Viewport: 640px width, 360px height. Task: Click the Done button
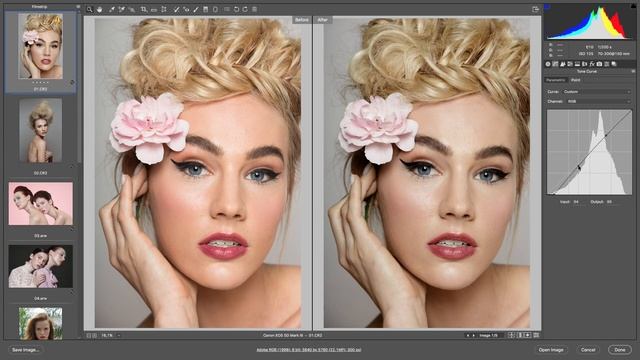click(x=620, y=350)
